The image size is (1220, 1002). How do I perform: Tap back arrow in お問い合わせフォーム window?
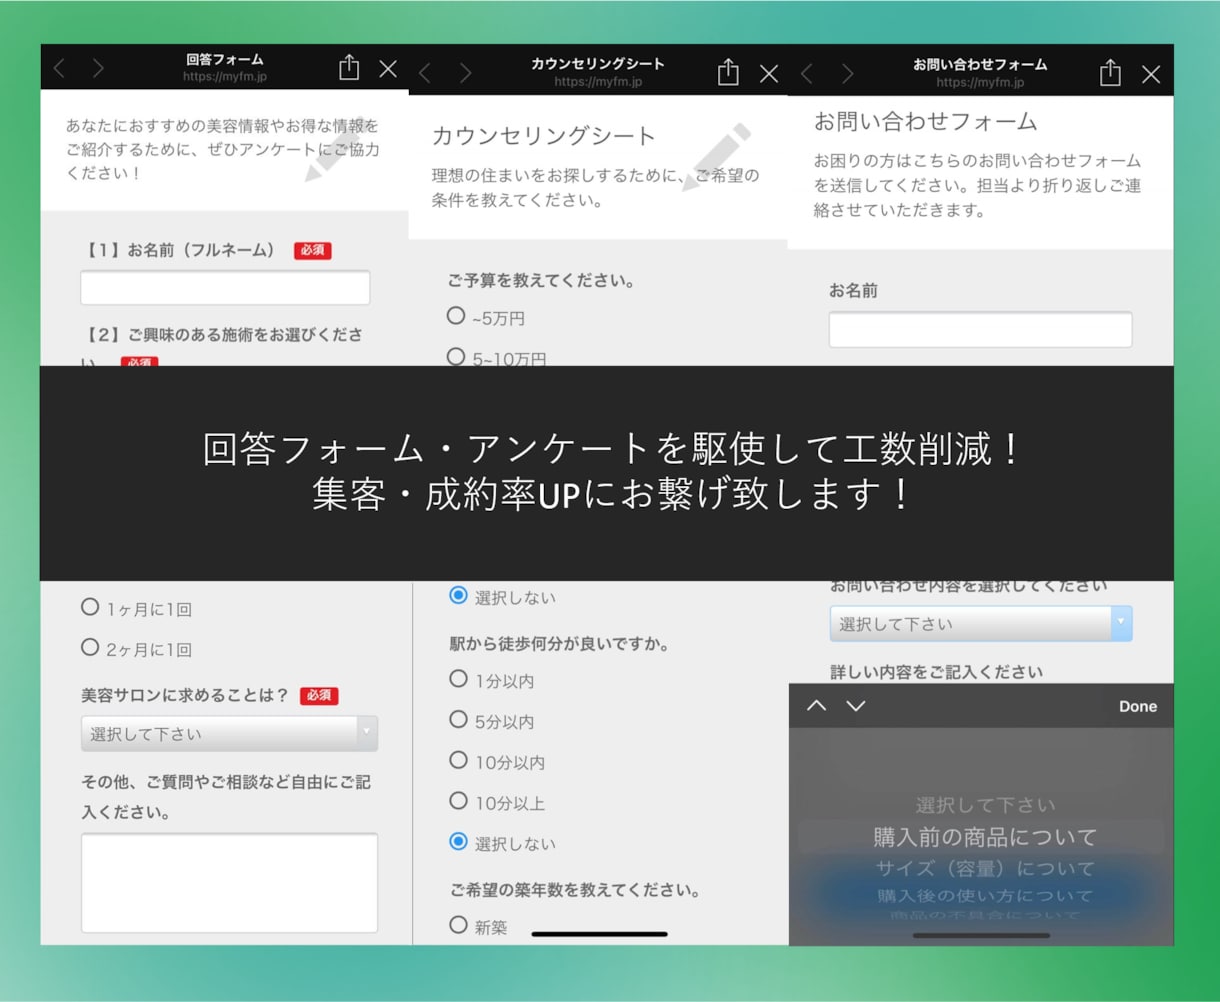point(806,73)
